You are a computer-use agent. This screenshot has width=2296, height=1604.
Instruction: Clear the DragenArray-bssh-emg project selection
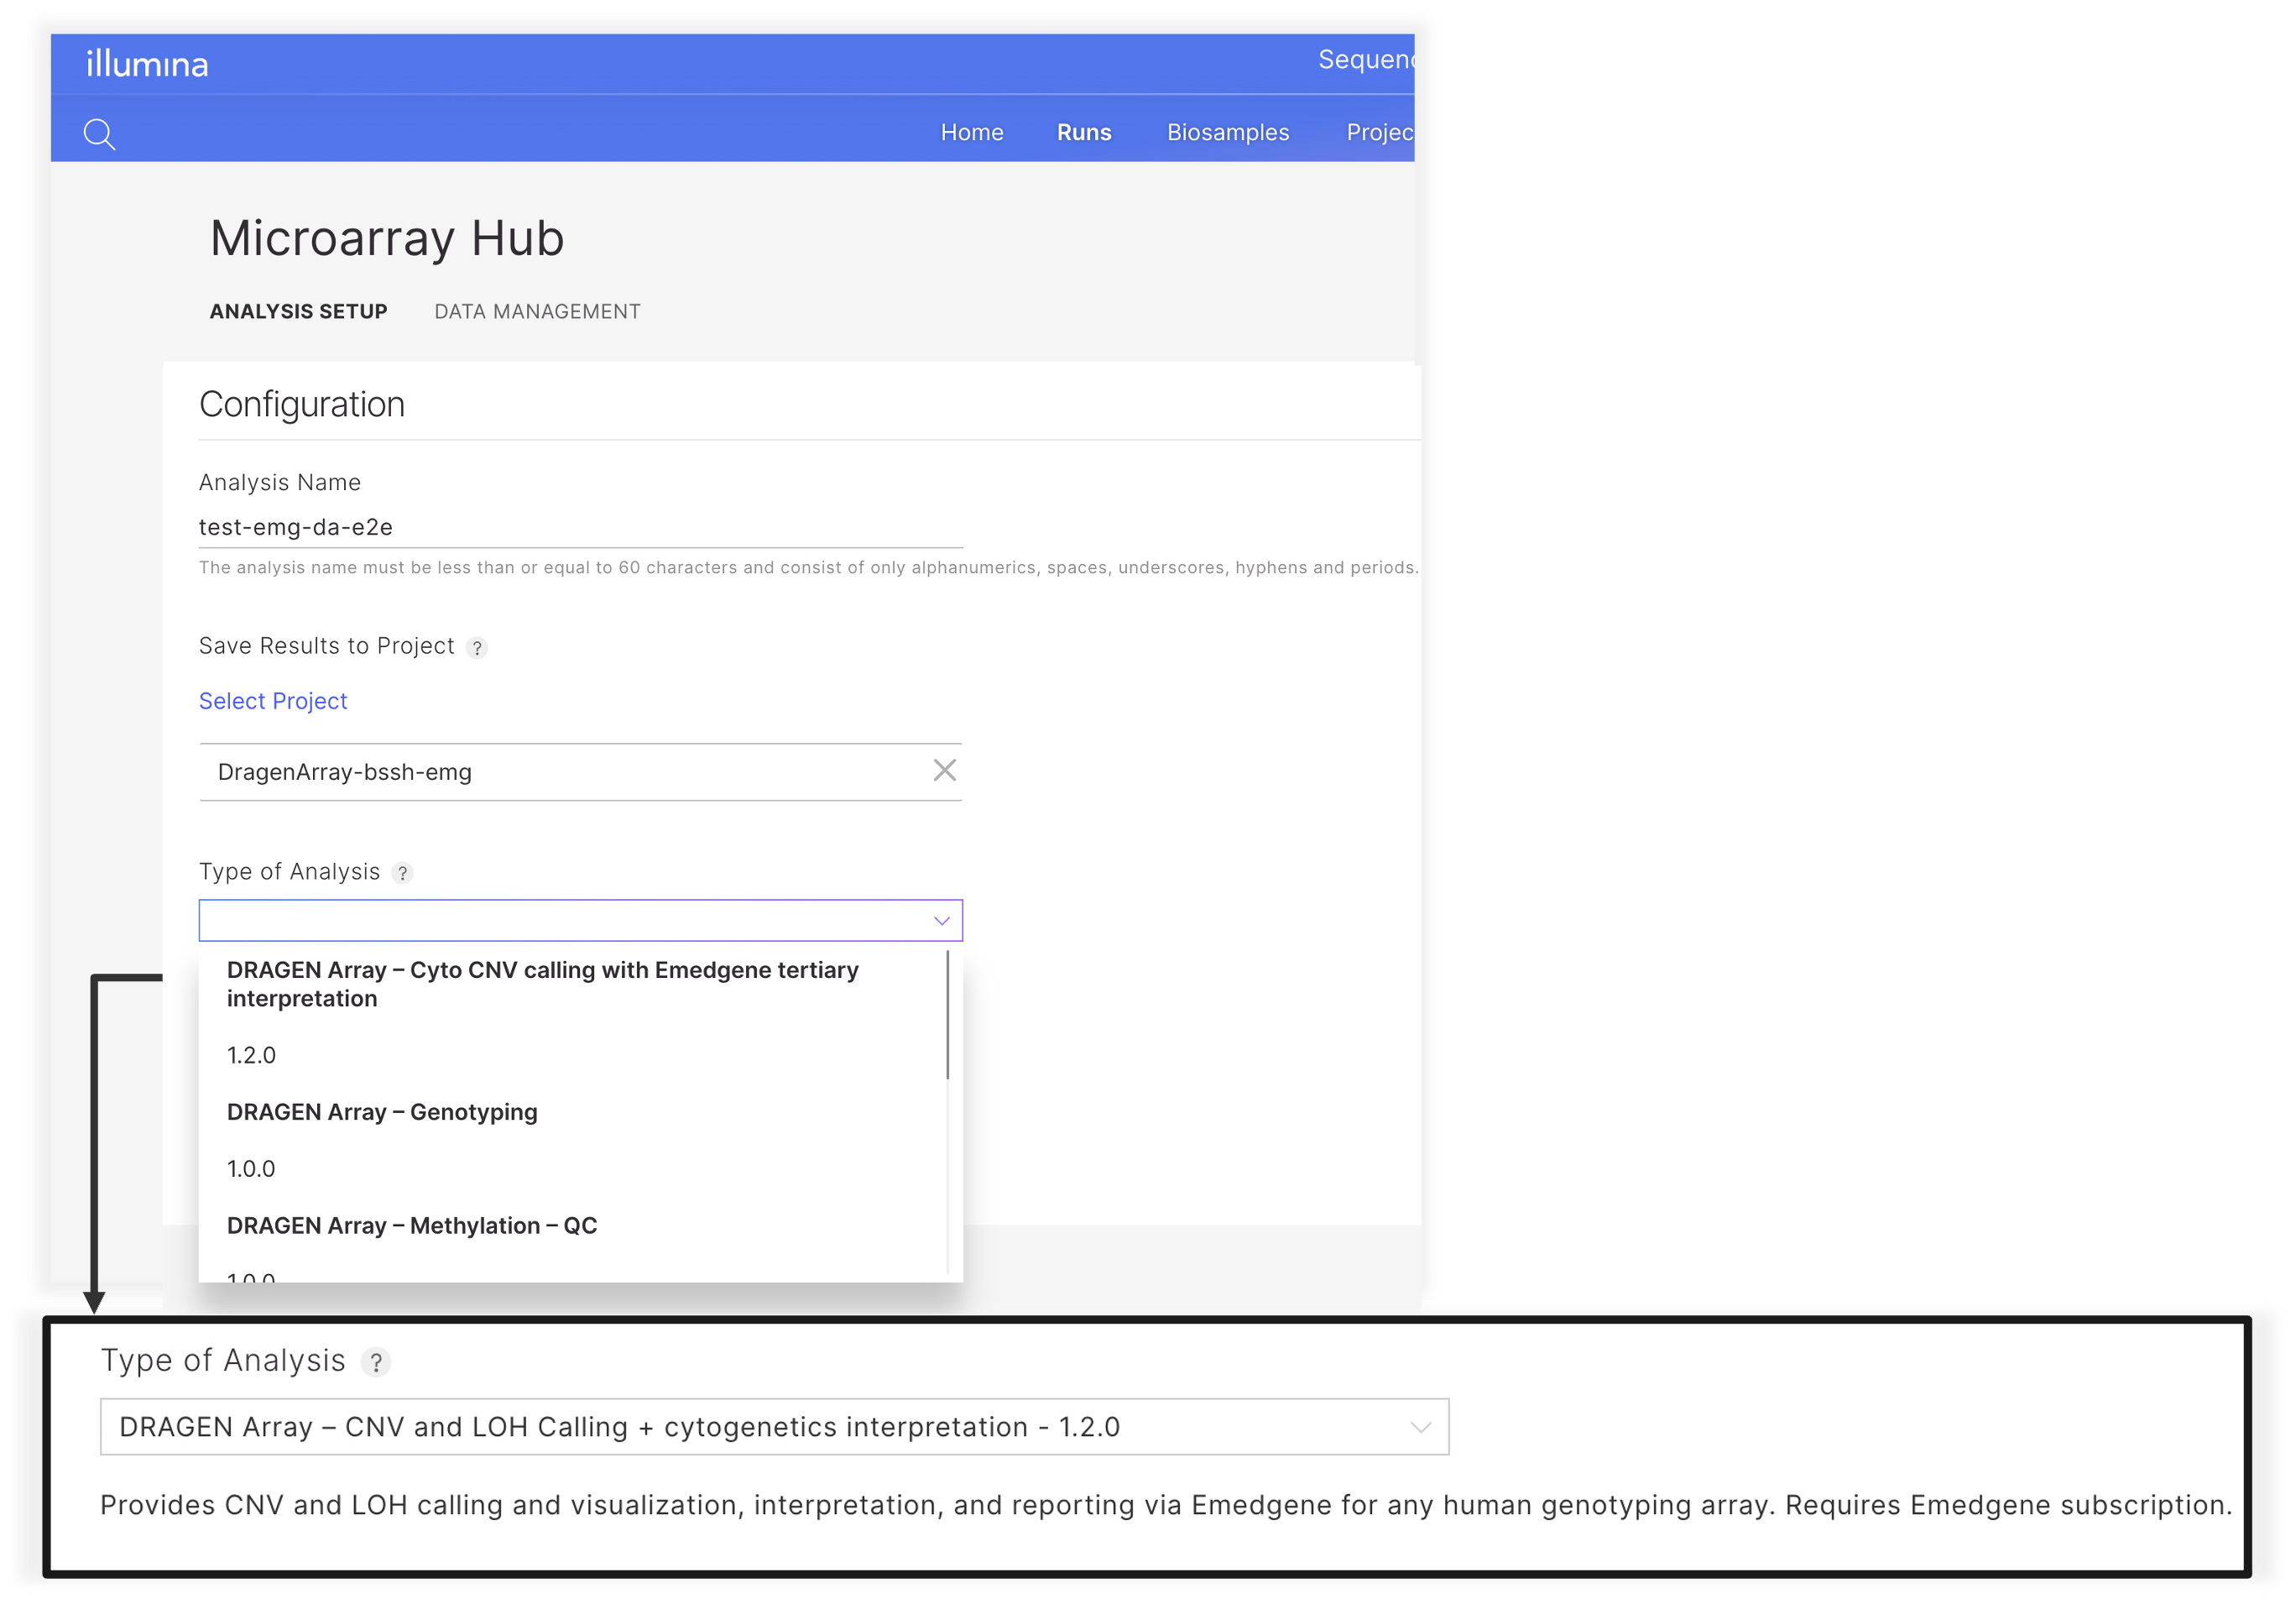click(944, 770)
